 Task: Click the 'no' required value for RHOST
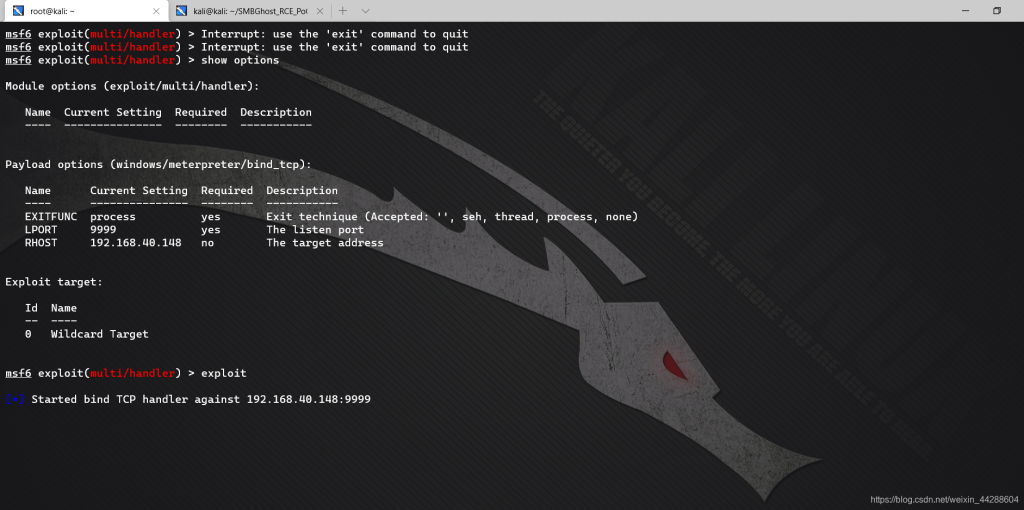click(x=208, y=243)
